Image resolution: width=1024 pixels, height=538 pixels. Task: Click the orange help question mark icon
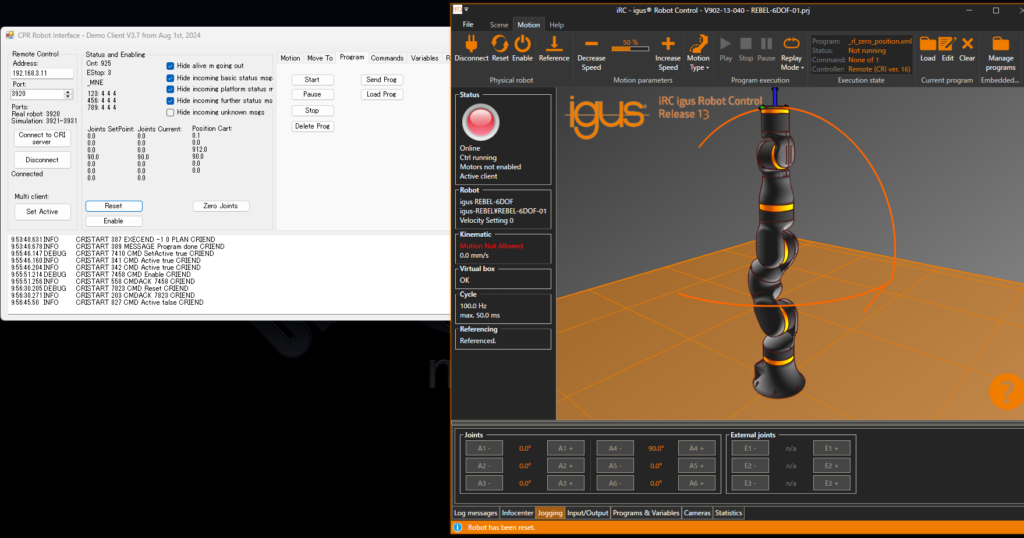1004,391
